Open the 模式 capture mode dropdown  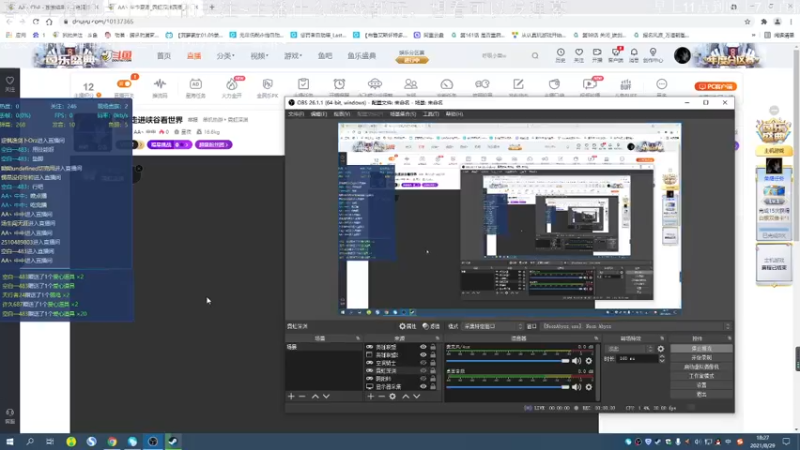pyautogui.click(x=492, y=326)
